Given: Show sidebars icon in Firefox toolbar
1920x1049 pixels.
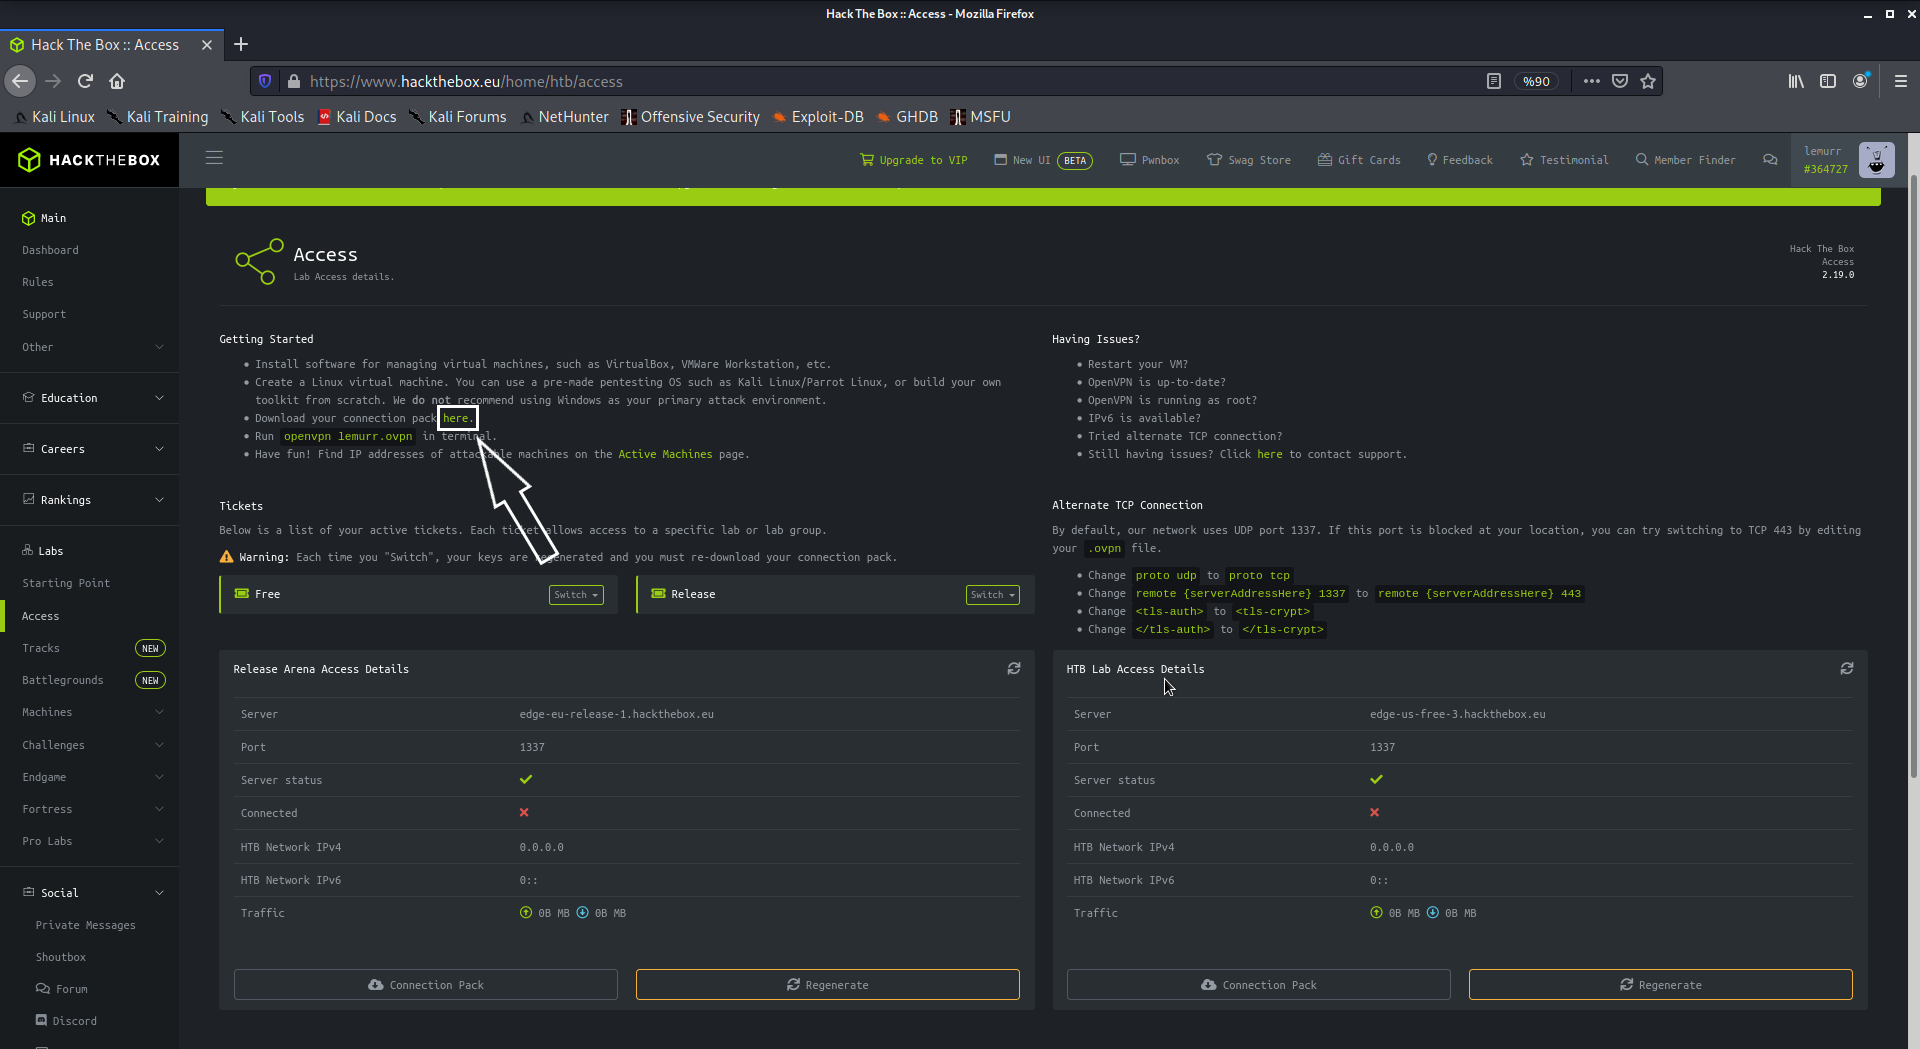Looking at the screenshot, I should pos(1828,81).
